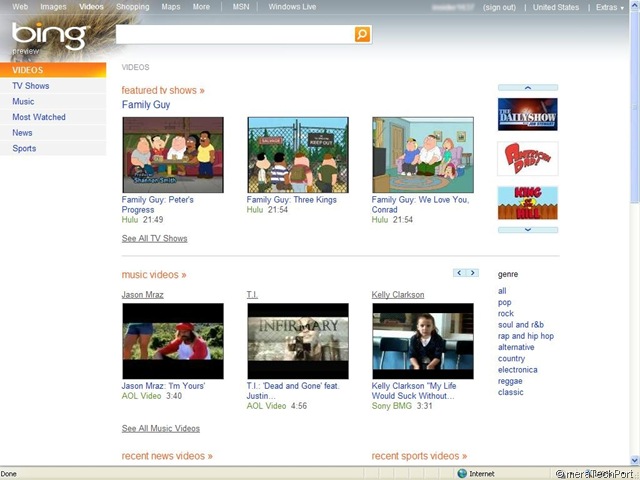Filter genre by reggae
This screenshot has height=480, width=640.
point(510,381)
